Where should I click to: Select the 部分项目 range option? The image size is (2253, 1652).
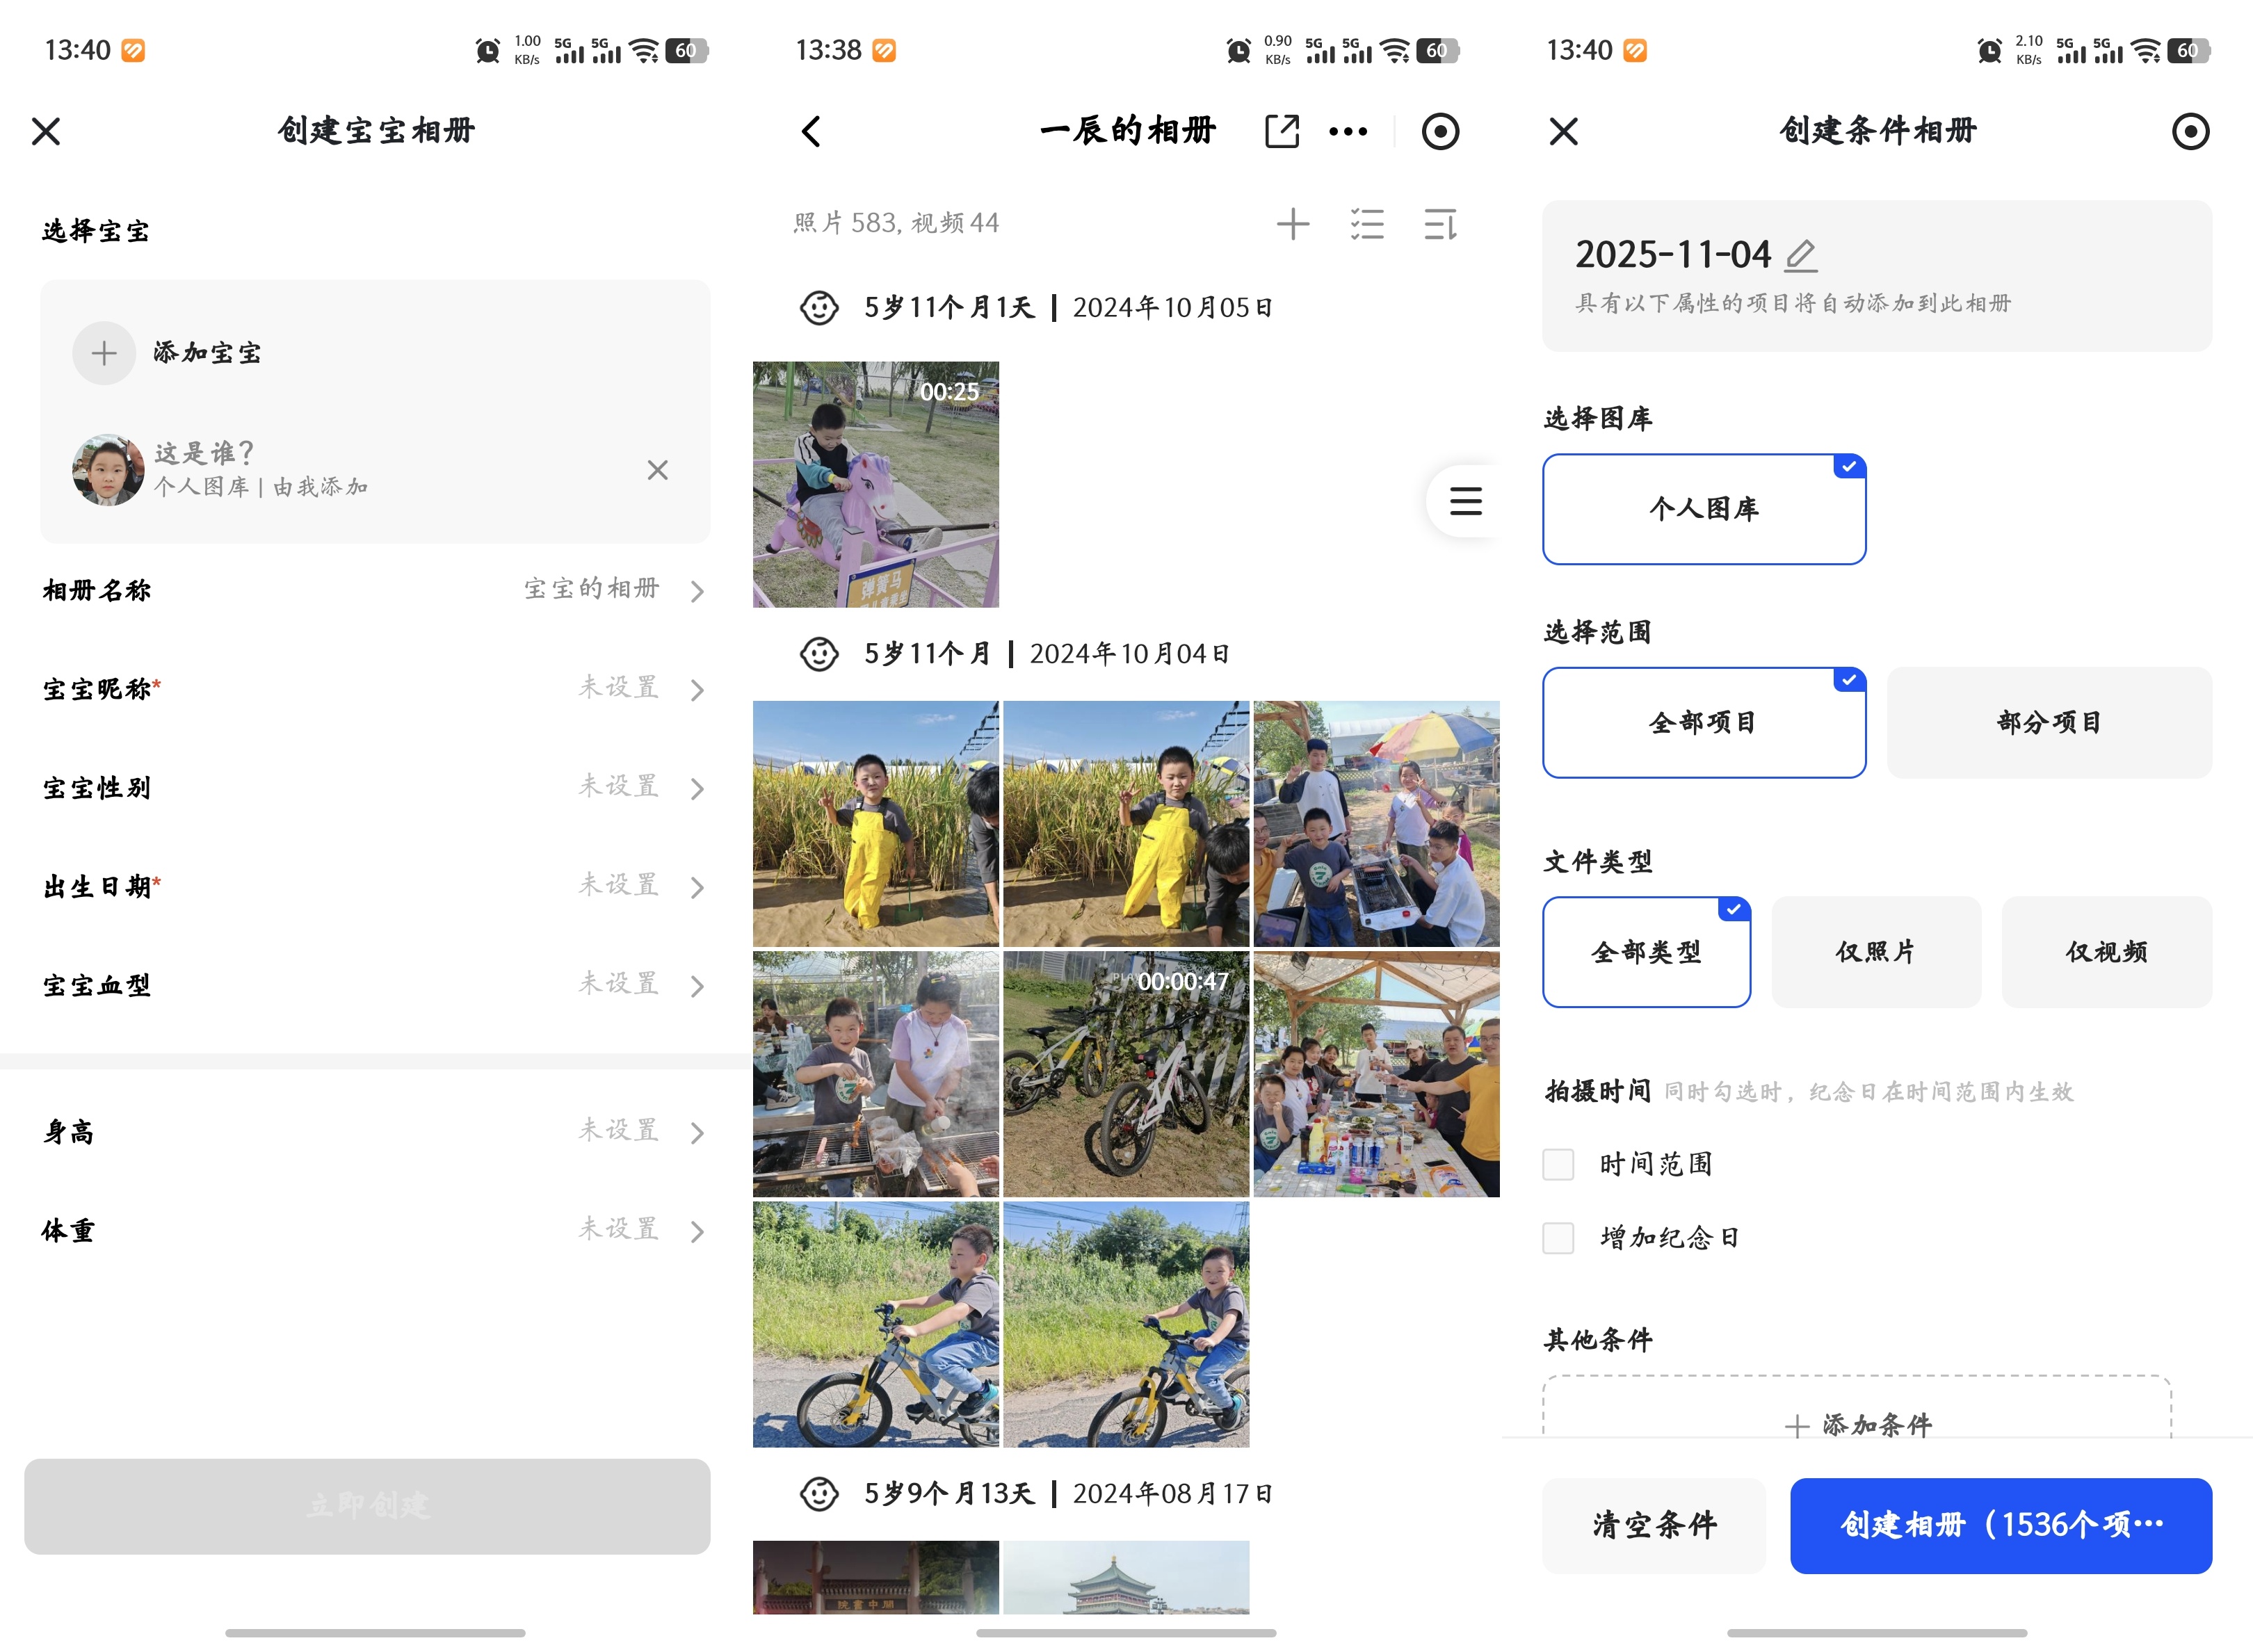(x=2048, y=722)
